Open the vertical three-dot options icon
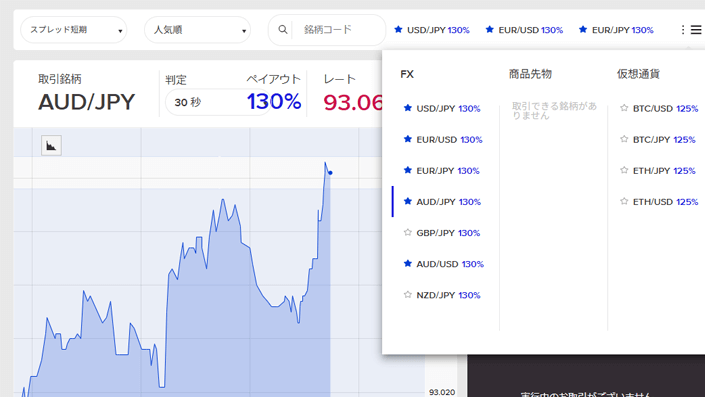The image size is (705, 397). (683, 30)
